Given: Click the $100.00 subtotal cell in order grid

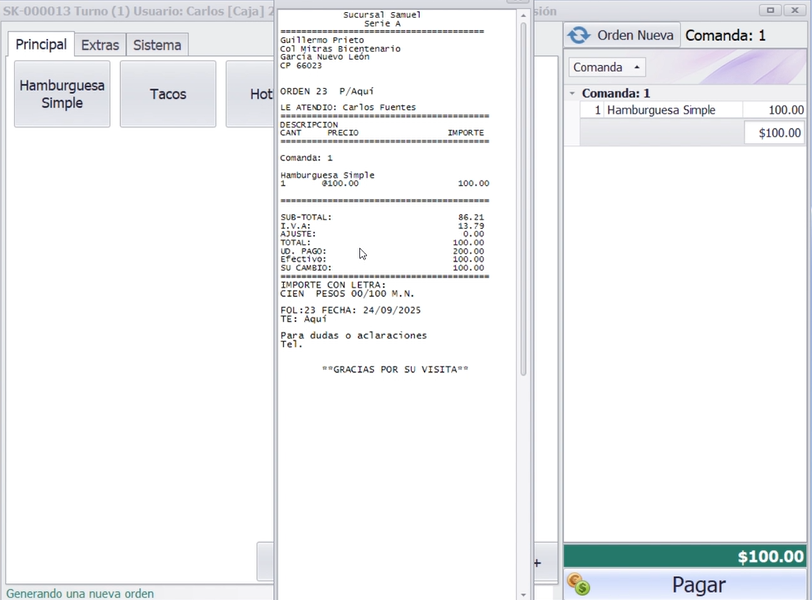Looking at the screenshot, I should [774, 133].
